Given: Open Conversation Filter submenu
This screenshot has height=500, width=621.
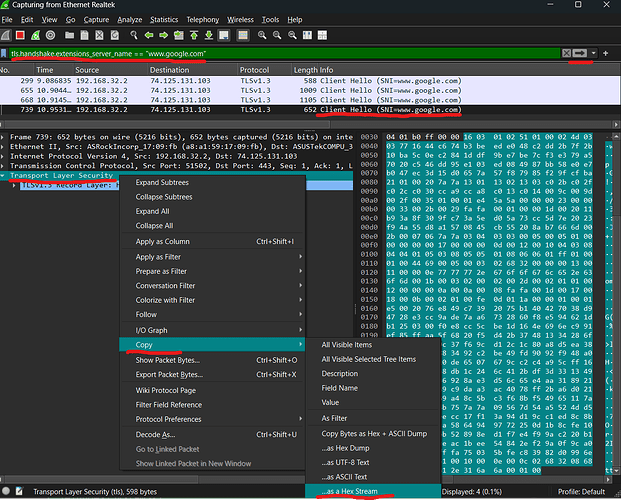Looking at the screenshot, I should pos(212,286).
